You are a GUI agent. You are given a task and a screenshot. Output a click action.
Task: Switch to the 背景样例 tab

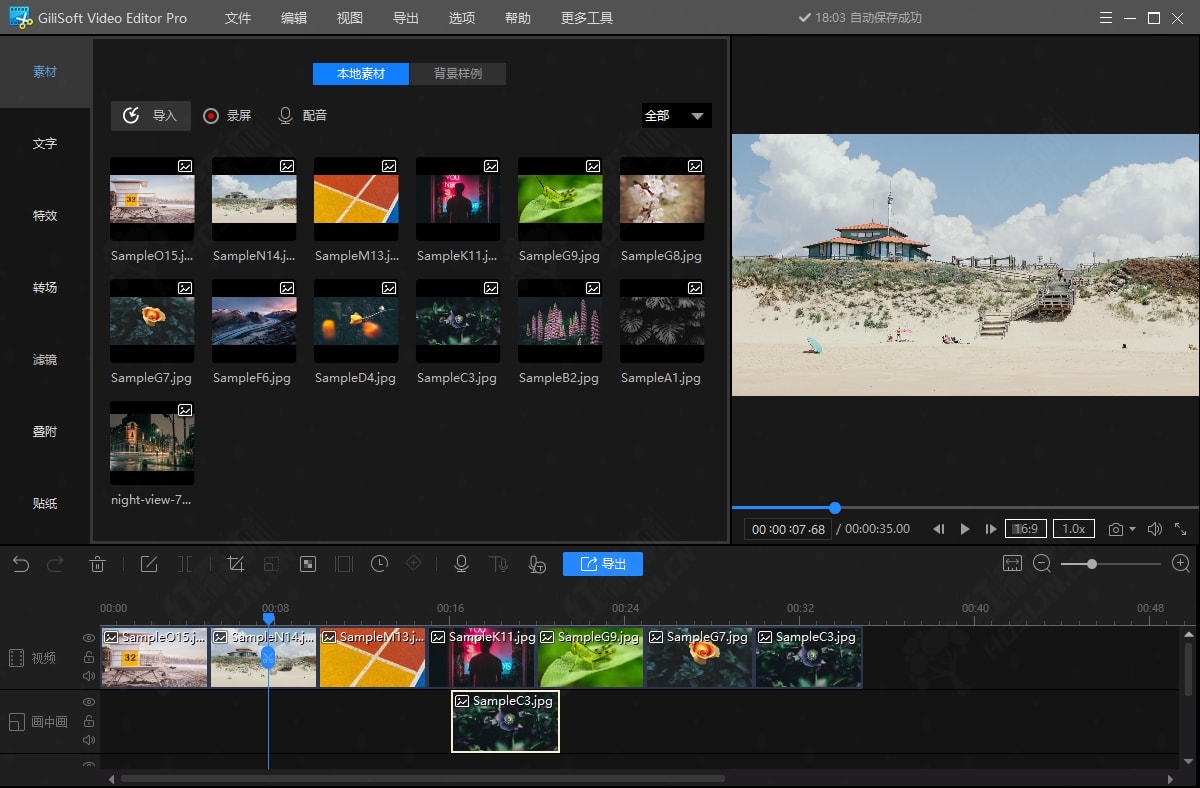coord(458,74)
